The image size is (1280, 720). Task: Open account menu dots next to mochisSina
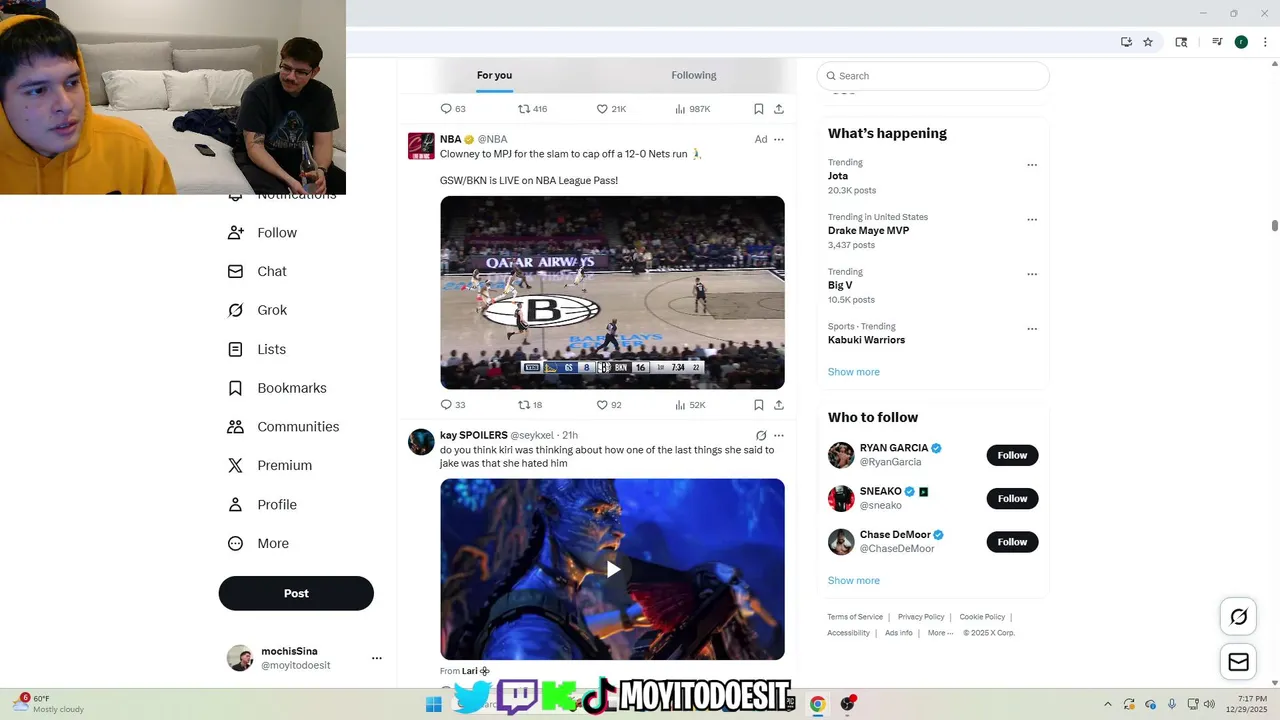click(377, 658)
